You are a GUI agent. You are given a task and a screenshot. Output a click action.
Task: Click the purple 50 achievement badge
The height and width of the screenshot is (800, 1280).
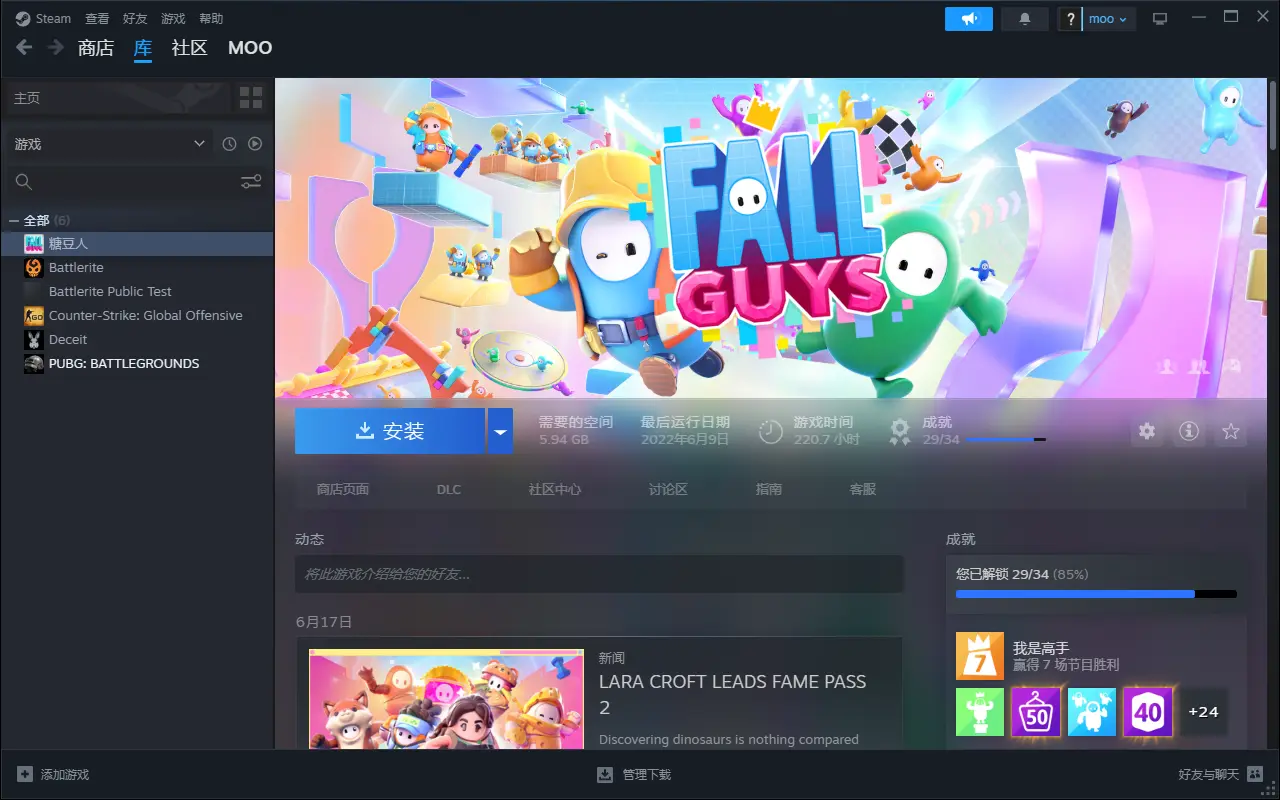click(x=1036, y=712)
